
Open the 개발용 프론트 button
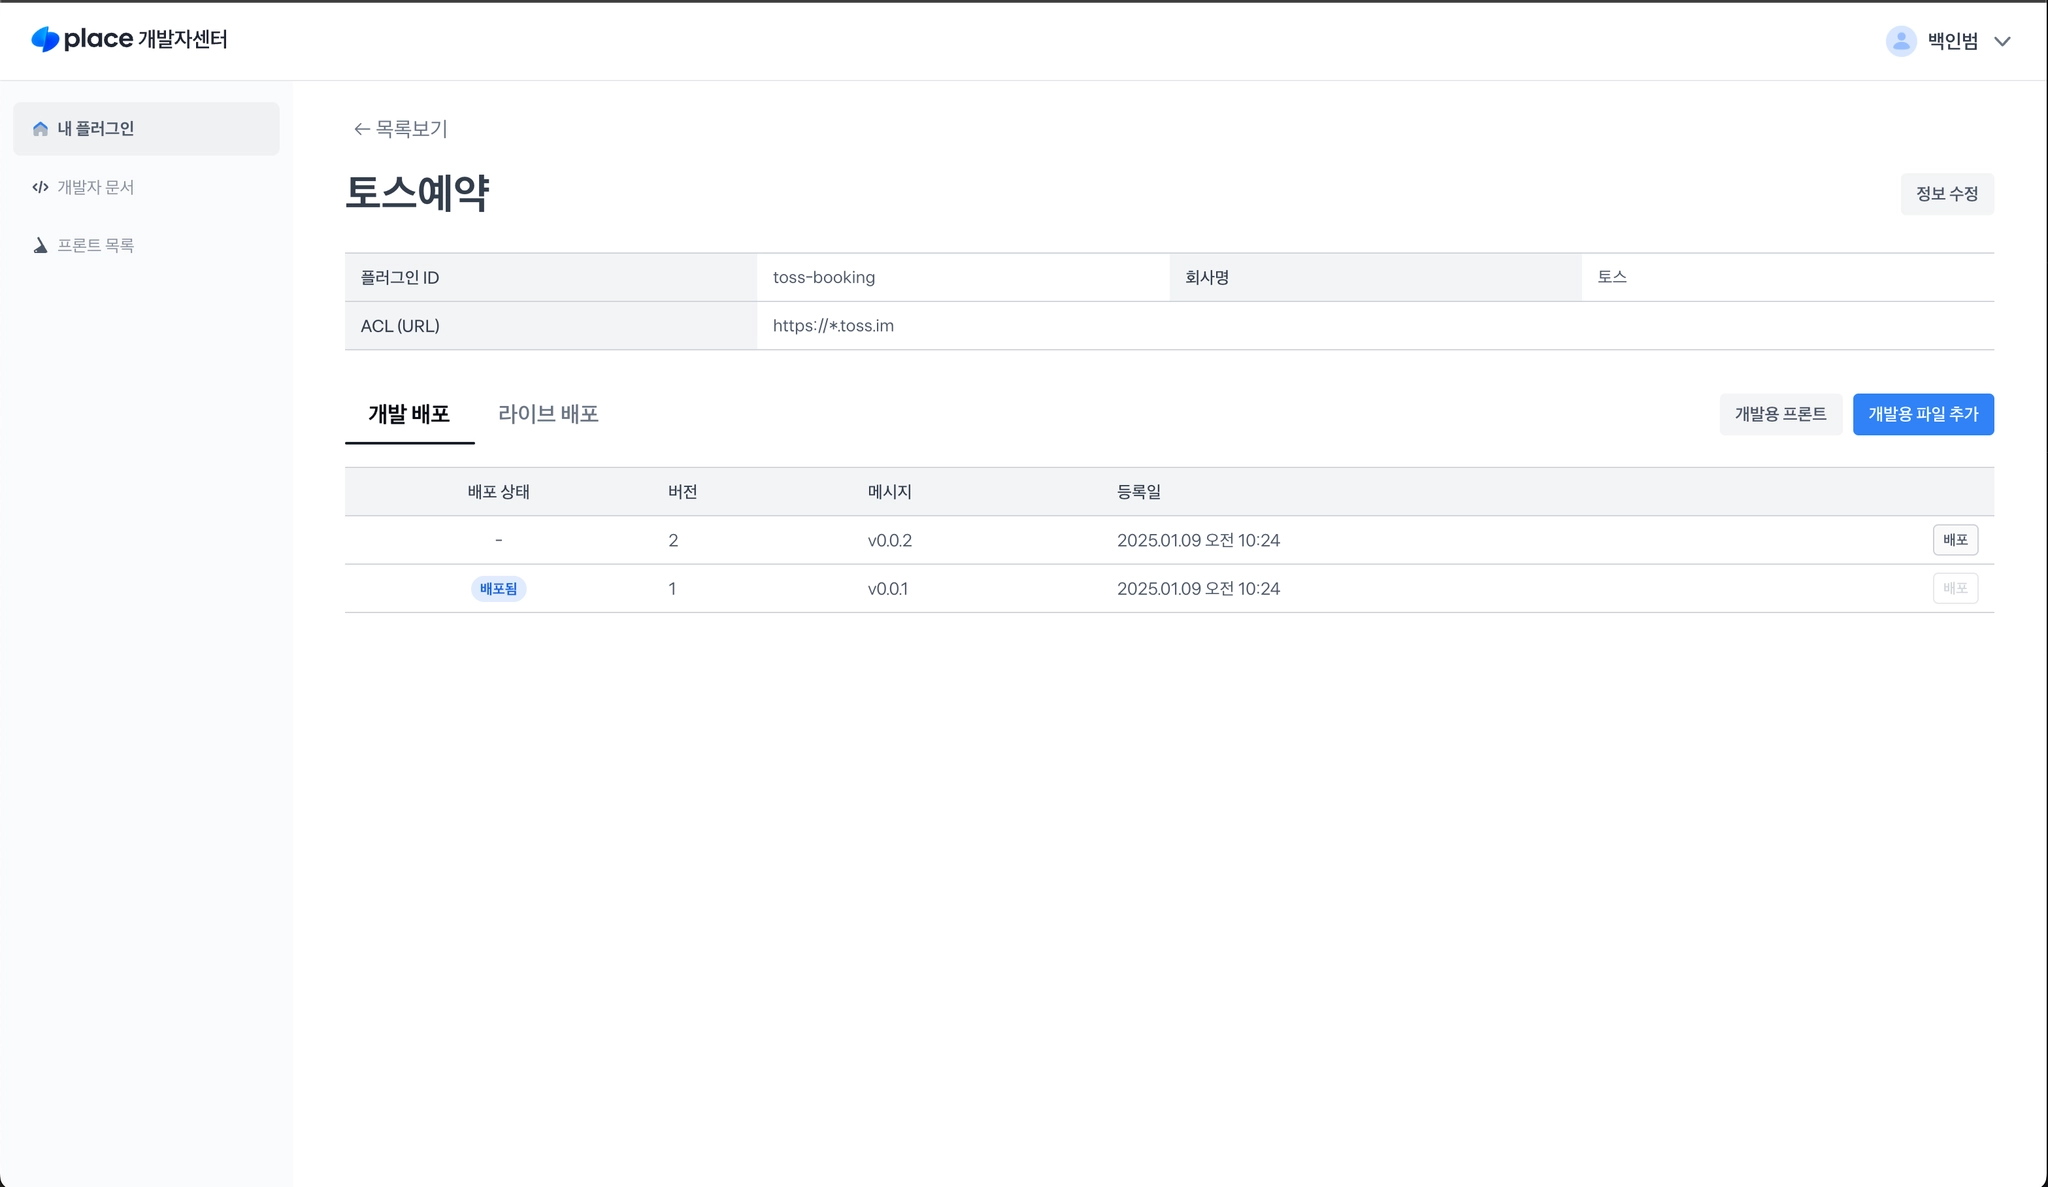pyautogui.click(x=1780, y=414)
